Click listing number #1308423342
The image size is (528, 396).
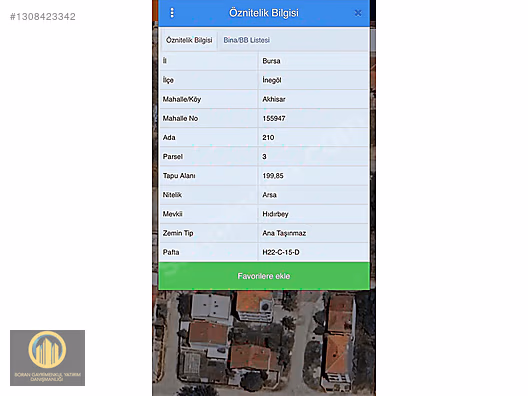[x=43, y=16]
